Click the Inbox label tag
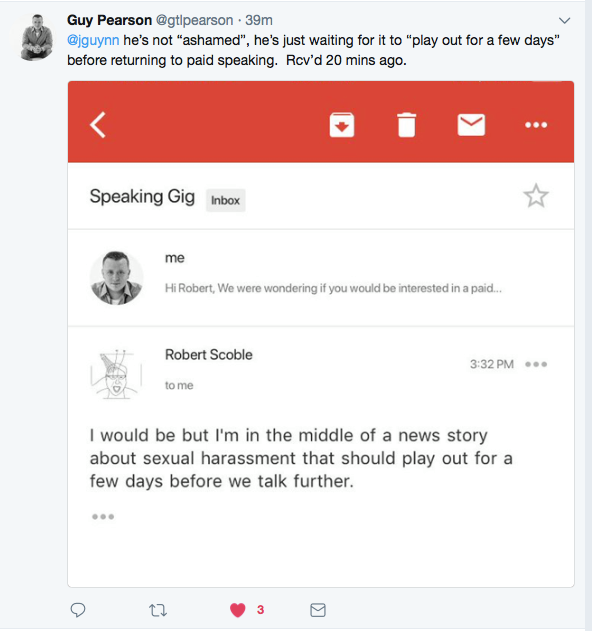Viewport: 592px width, 631px height. point(225,200)
